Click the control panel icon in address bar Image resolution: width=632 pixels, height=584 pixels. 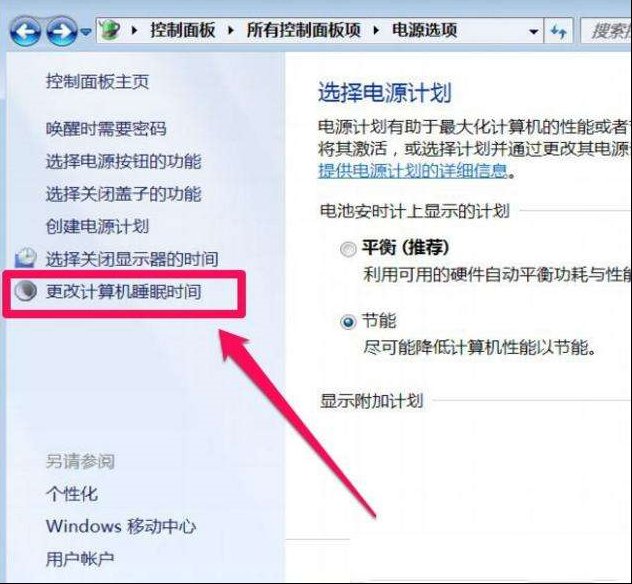pyautogui.click(x=110, y=30)
